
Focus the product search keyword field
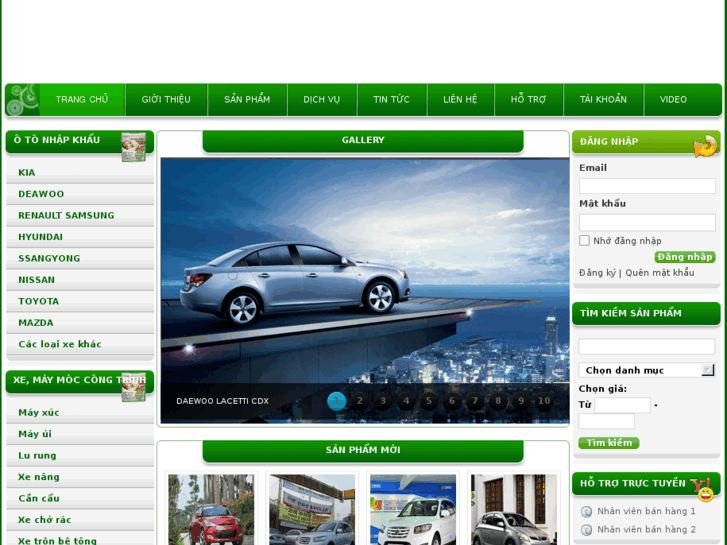pyautogui.click(x=646, y=346)
